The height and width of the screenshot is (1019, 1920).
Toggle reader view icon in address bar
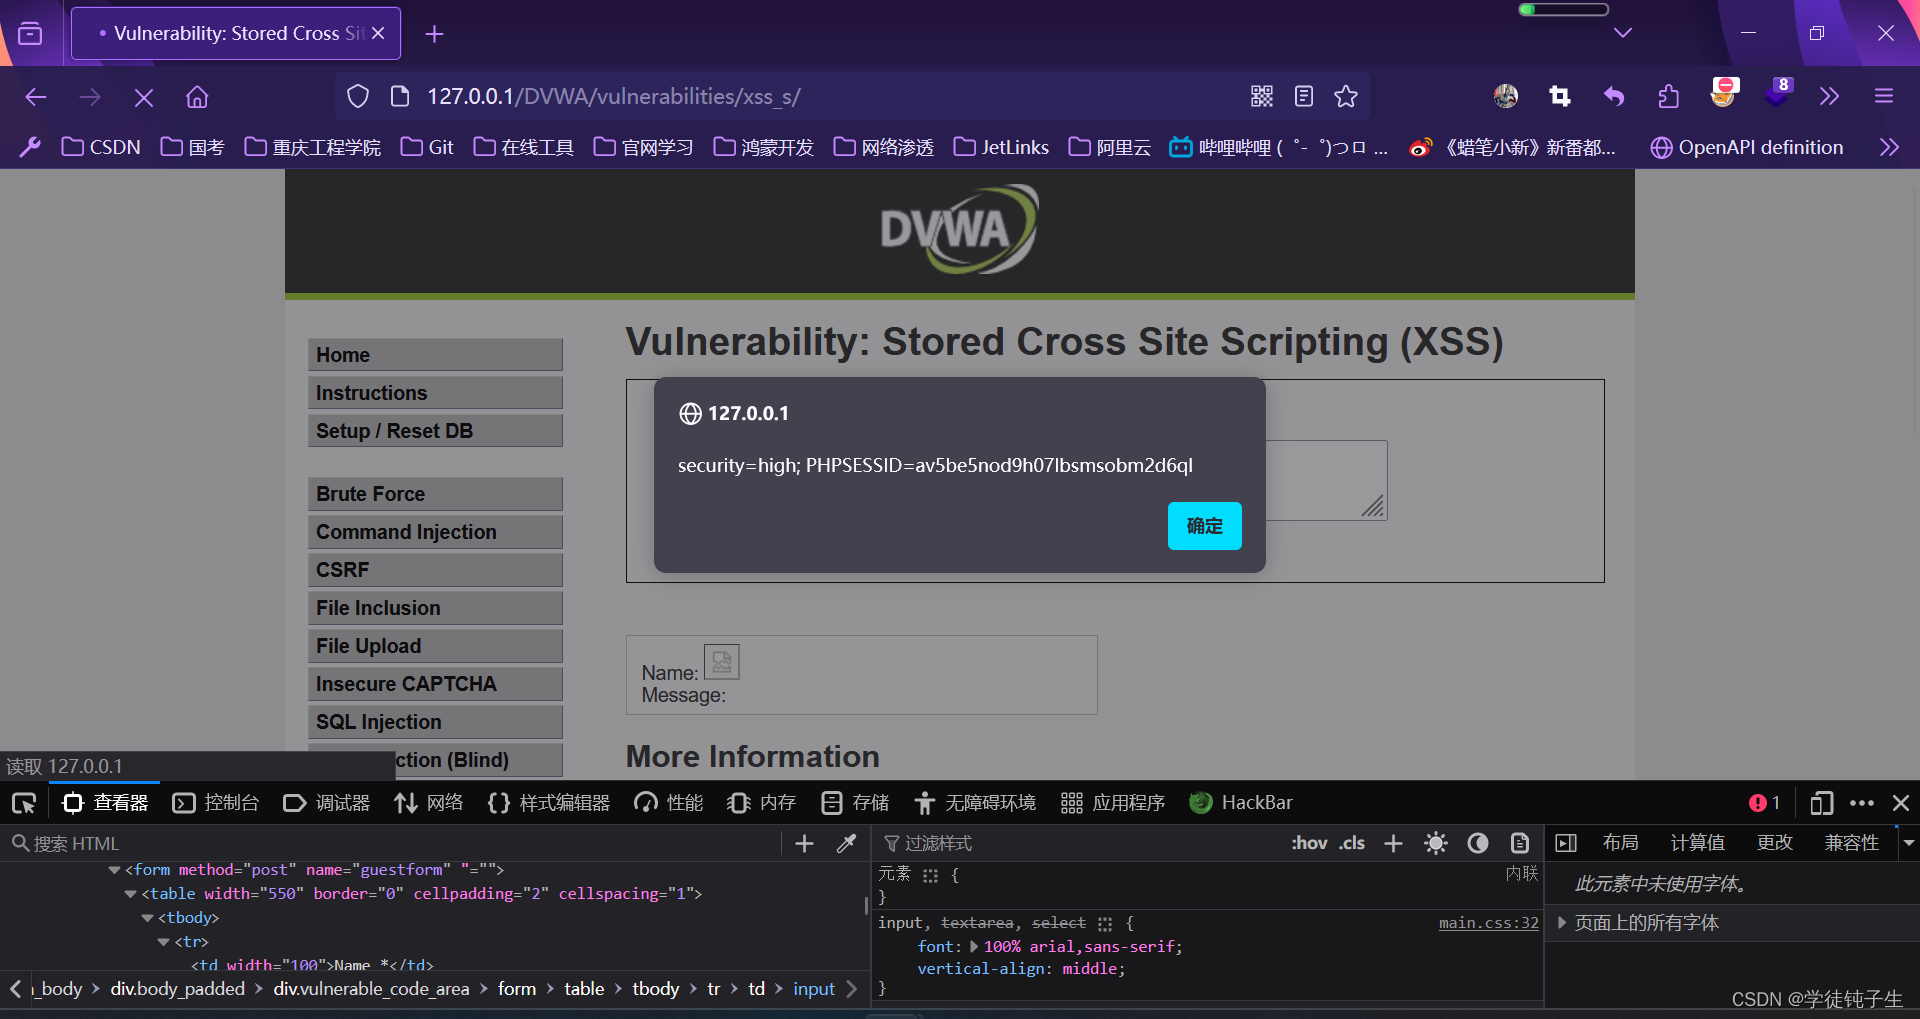pyautogui.click(x=1304, y=96)
